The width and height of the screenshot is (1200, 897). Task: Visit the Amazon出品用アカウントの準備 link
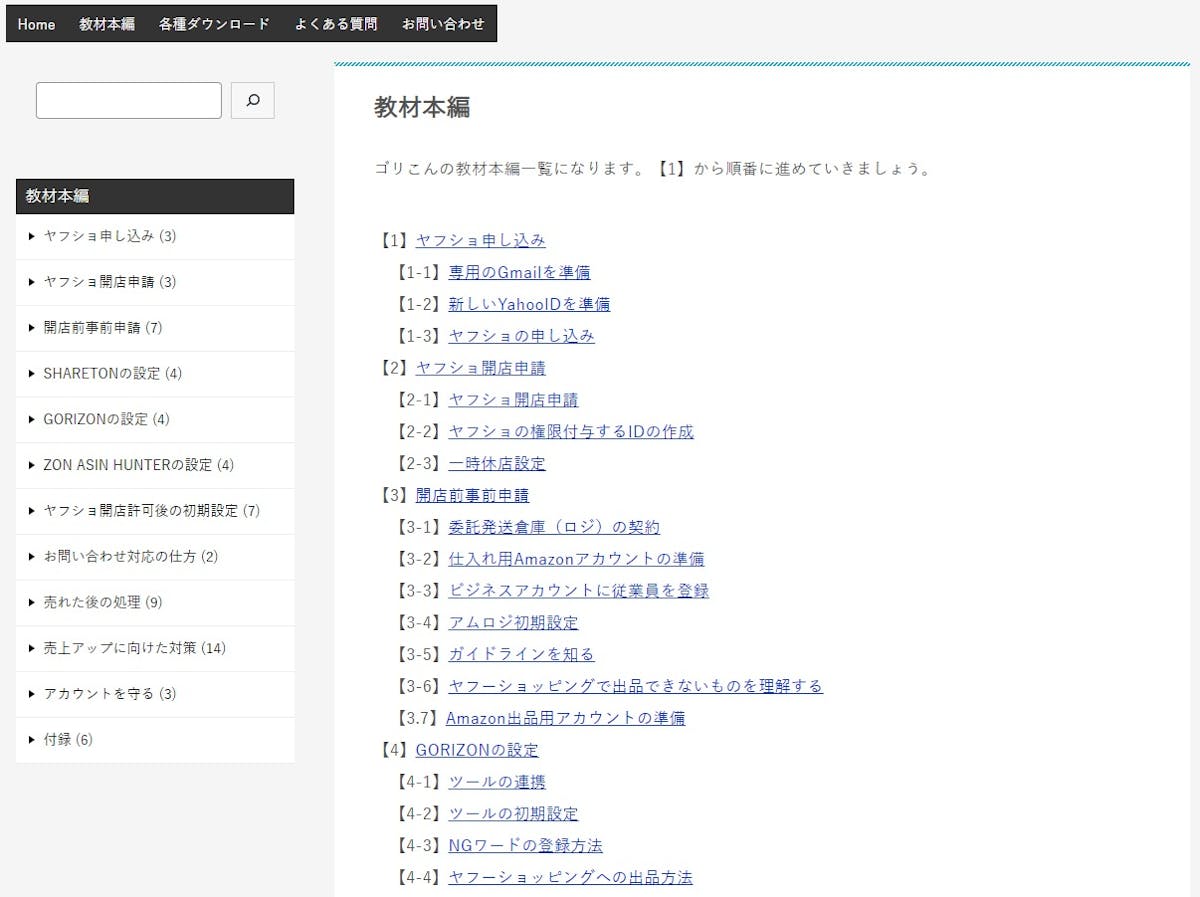(x=565, y=718)
